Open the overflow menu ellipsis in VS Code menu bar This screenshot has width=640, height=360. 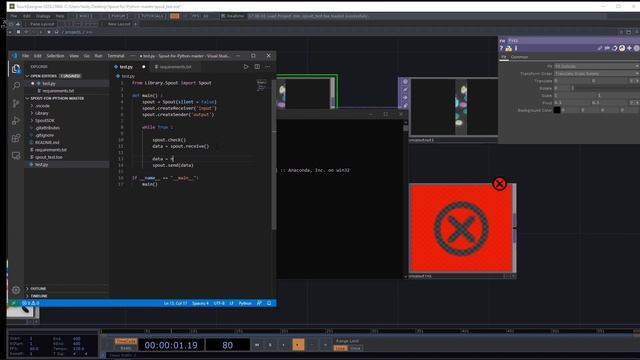(132, 56)
